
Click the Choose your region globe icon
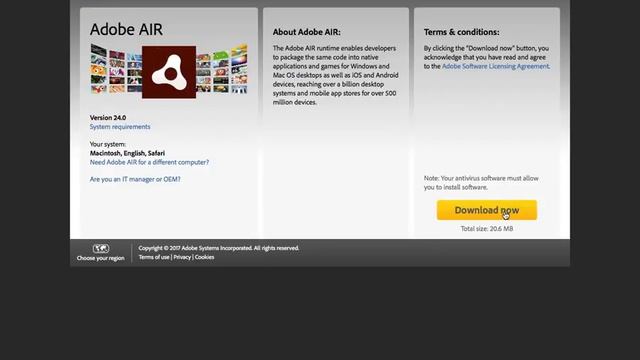coord(100,248)
